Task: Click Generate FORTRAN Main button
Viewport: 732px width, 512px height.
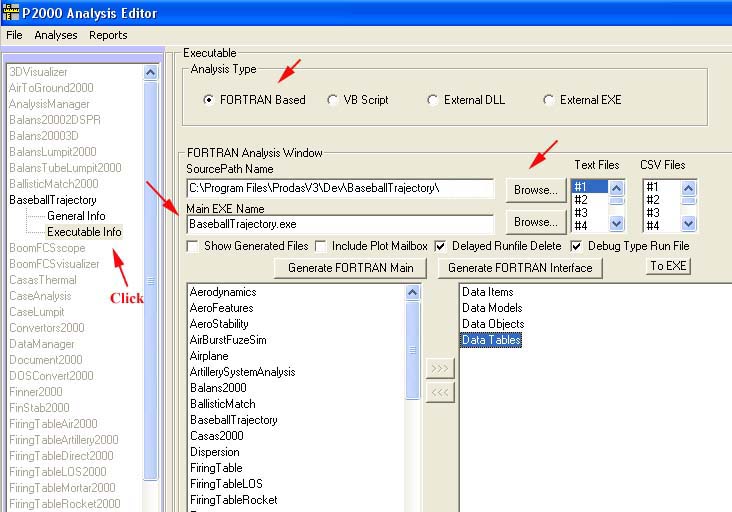Action: (351, 268)
